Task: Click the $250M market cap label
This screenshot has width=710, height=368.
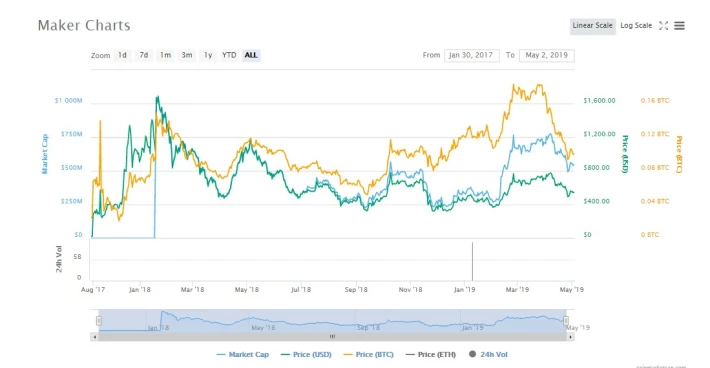Action: point(72,201)
